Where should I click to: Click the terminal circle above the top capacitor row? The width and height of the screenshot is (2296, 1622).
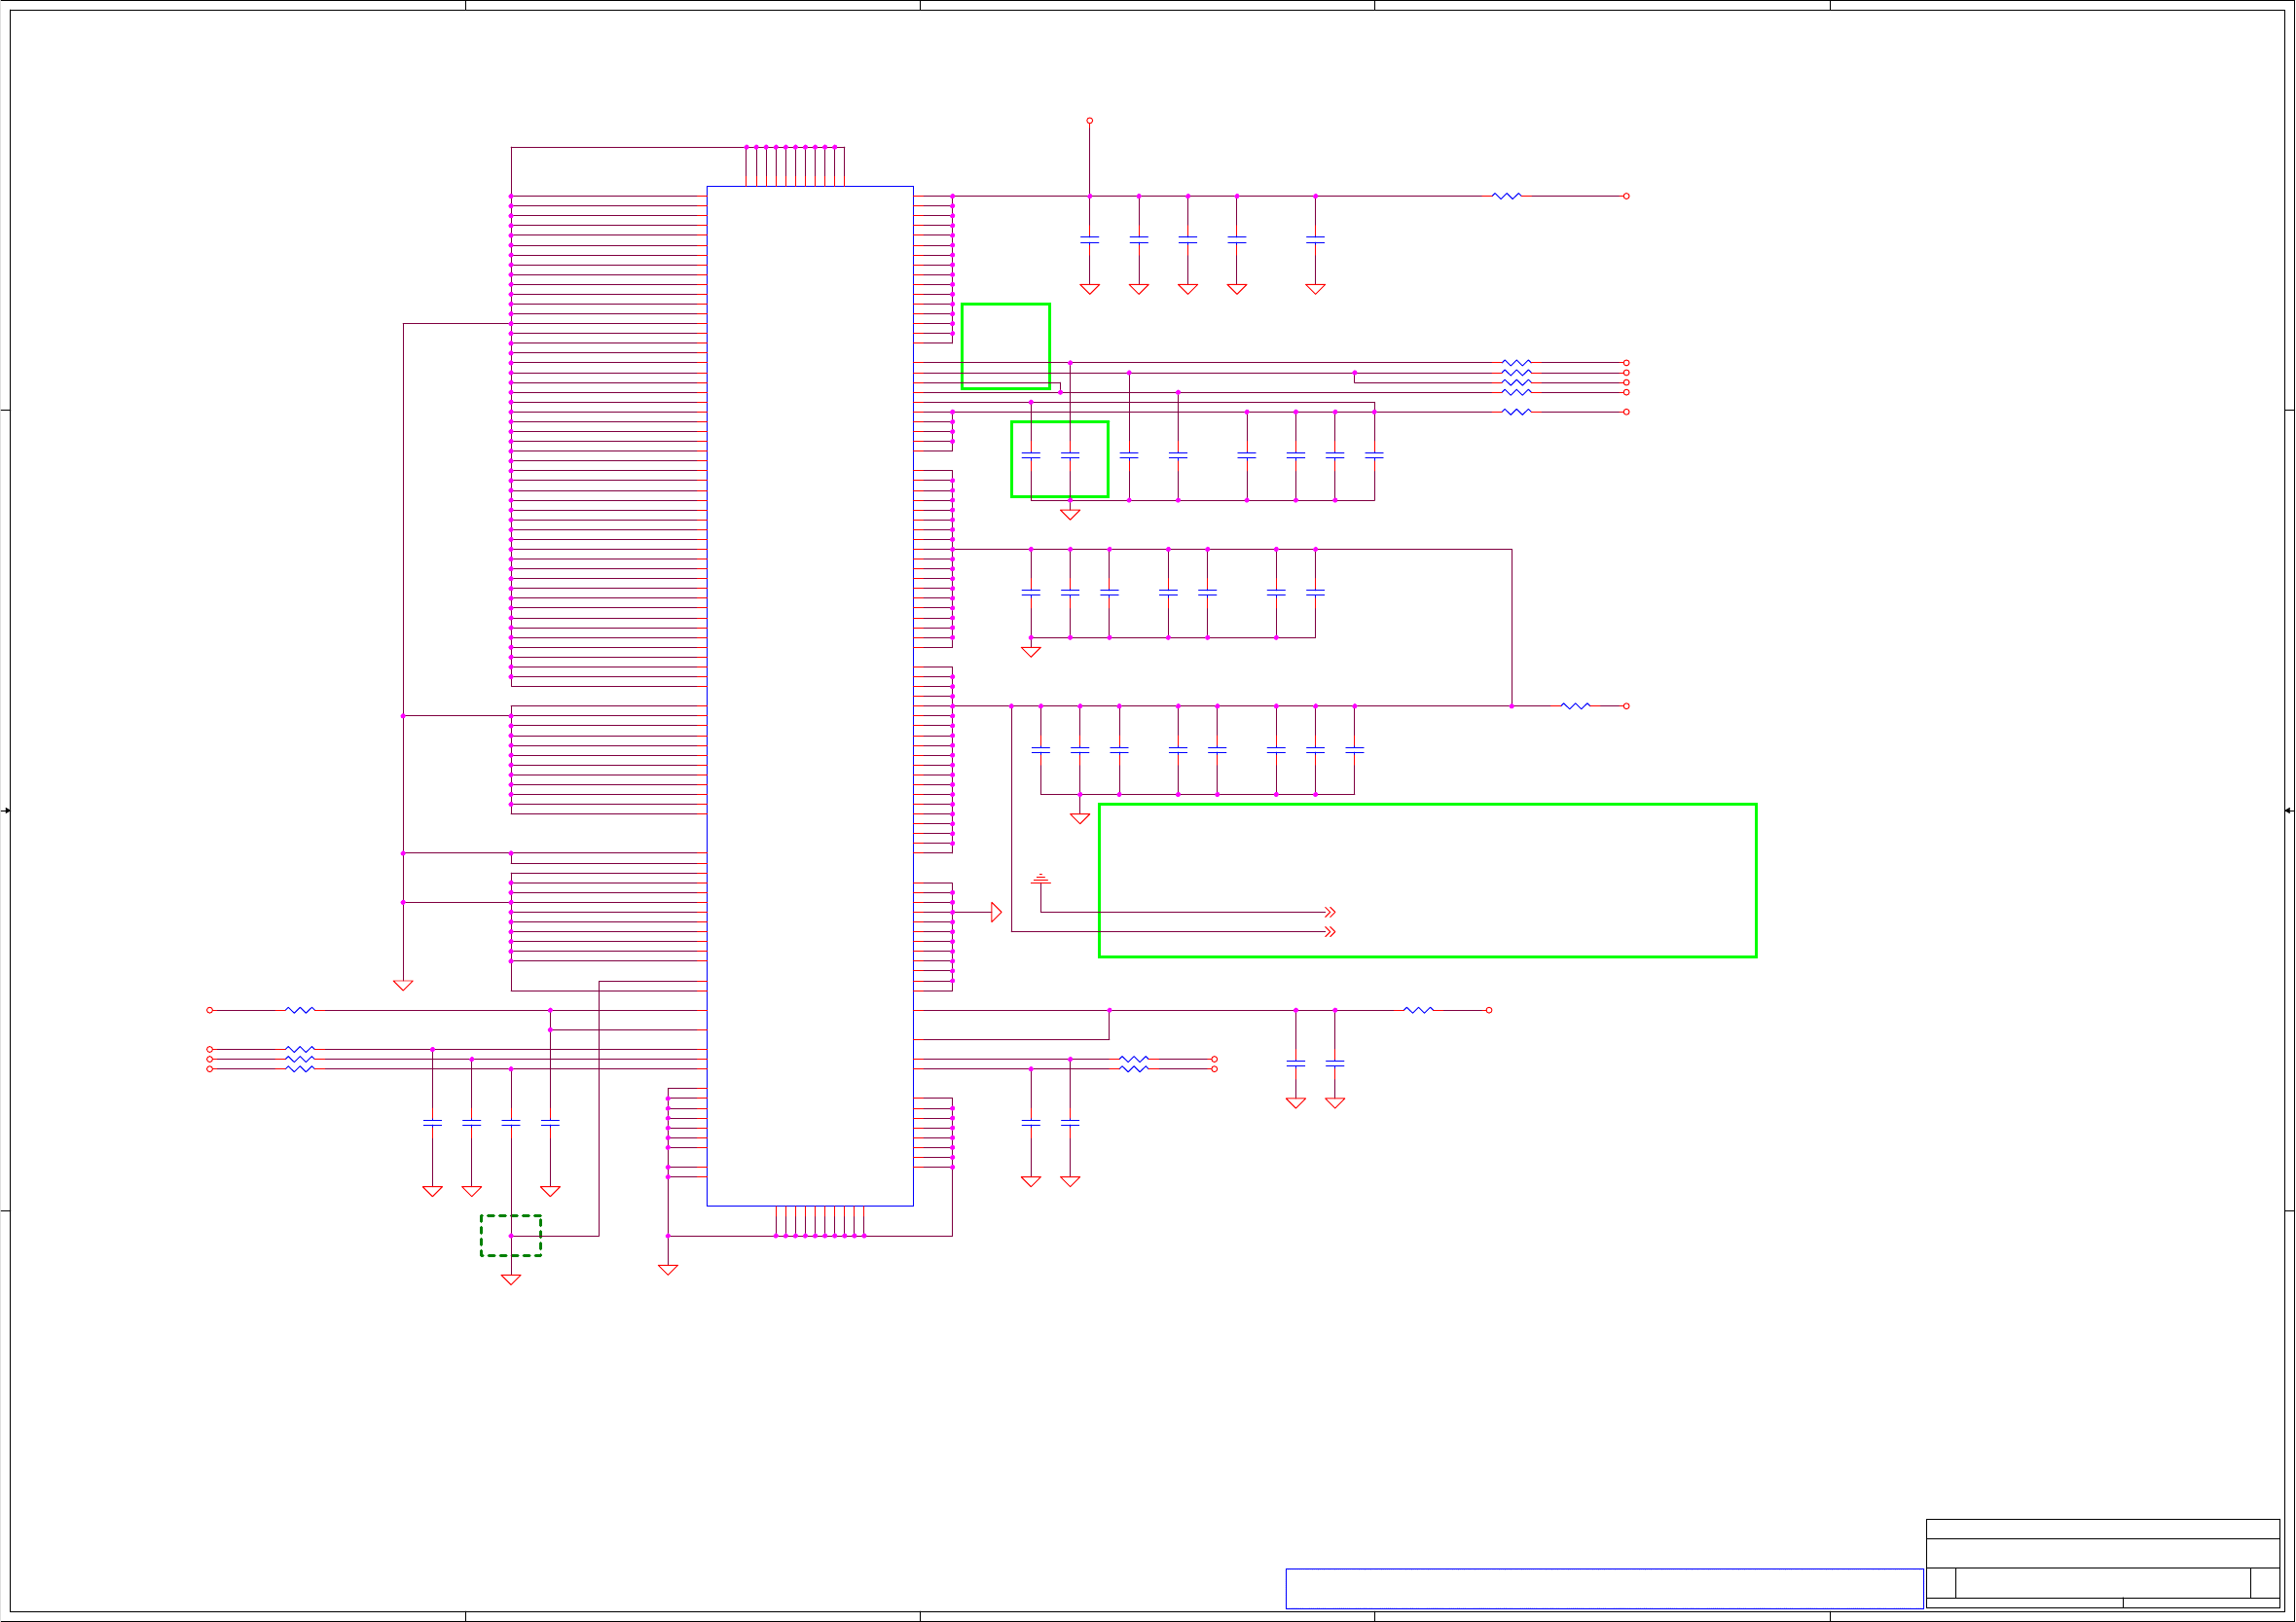1089,121
